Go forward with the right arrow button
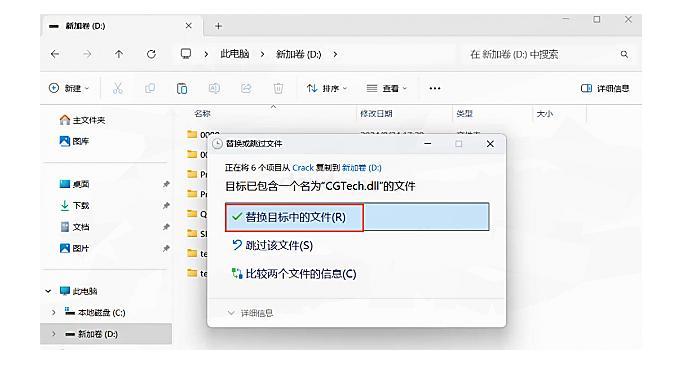Viewport: 682px width, 365px height. tap(87, 54)
